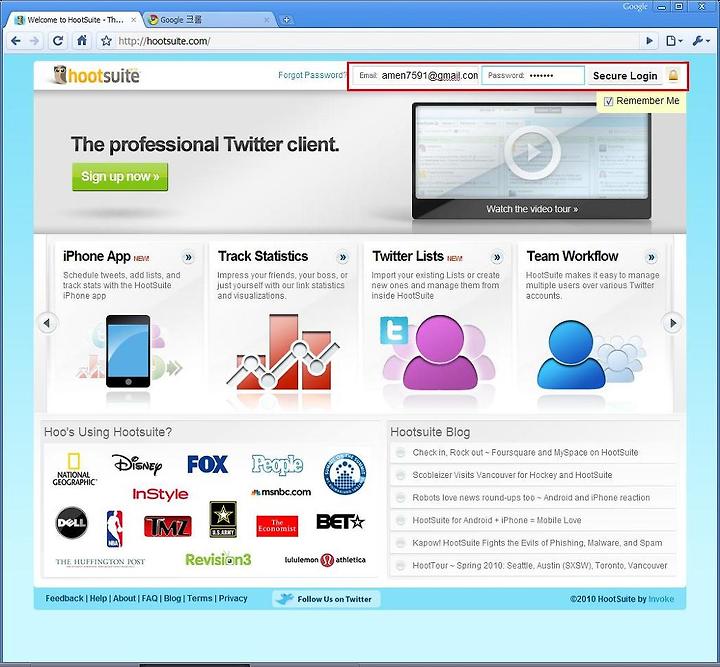Open the Invoke link in the footer

[x=661, y=599]
